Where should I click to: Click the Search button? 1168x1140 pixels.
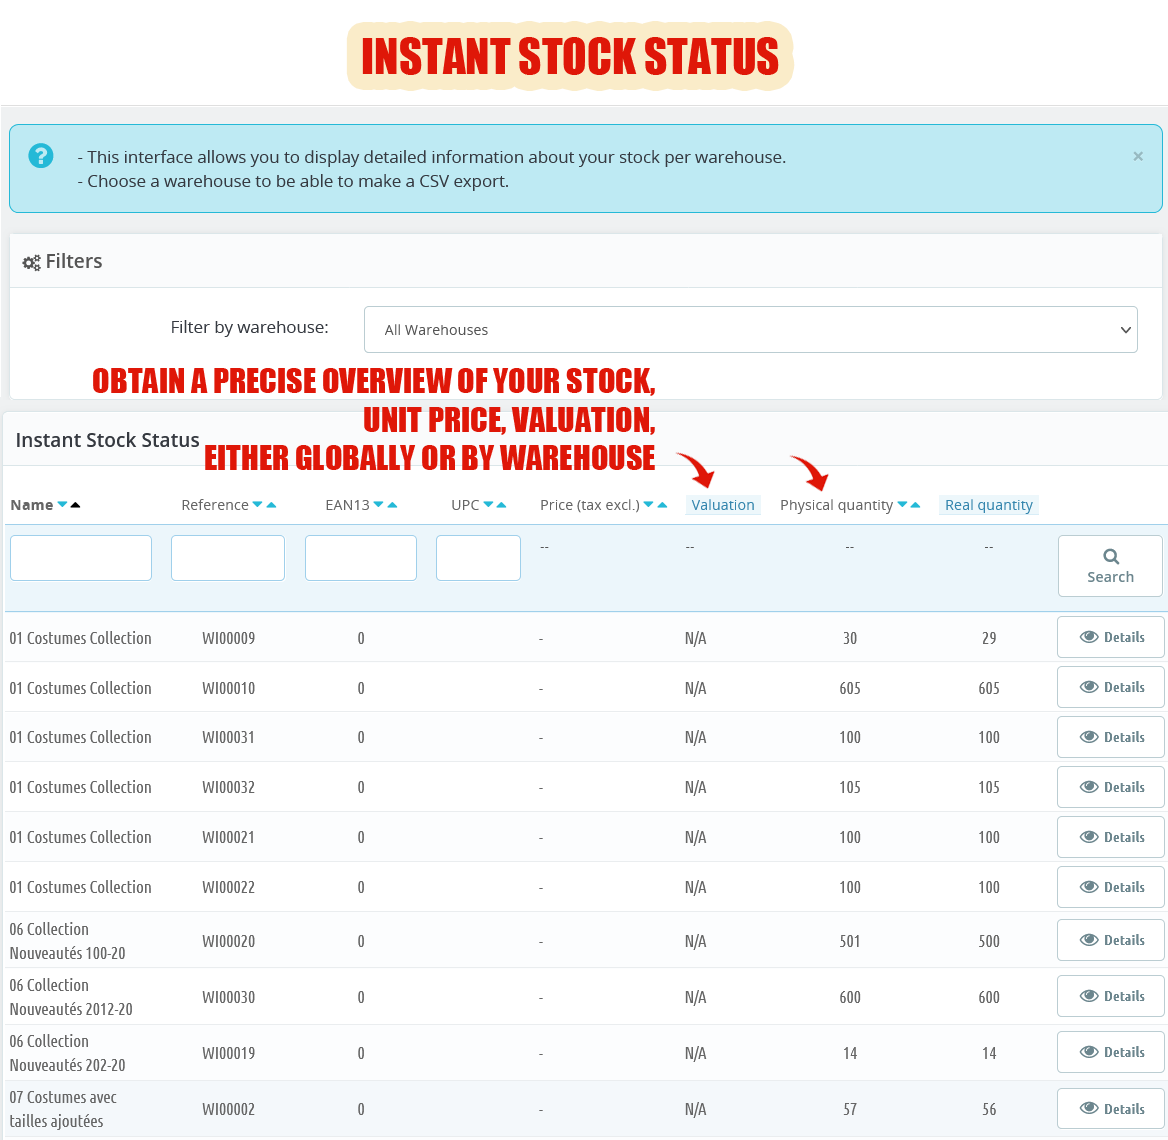coord(1110,566)
